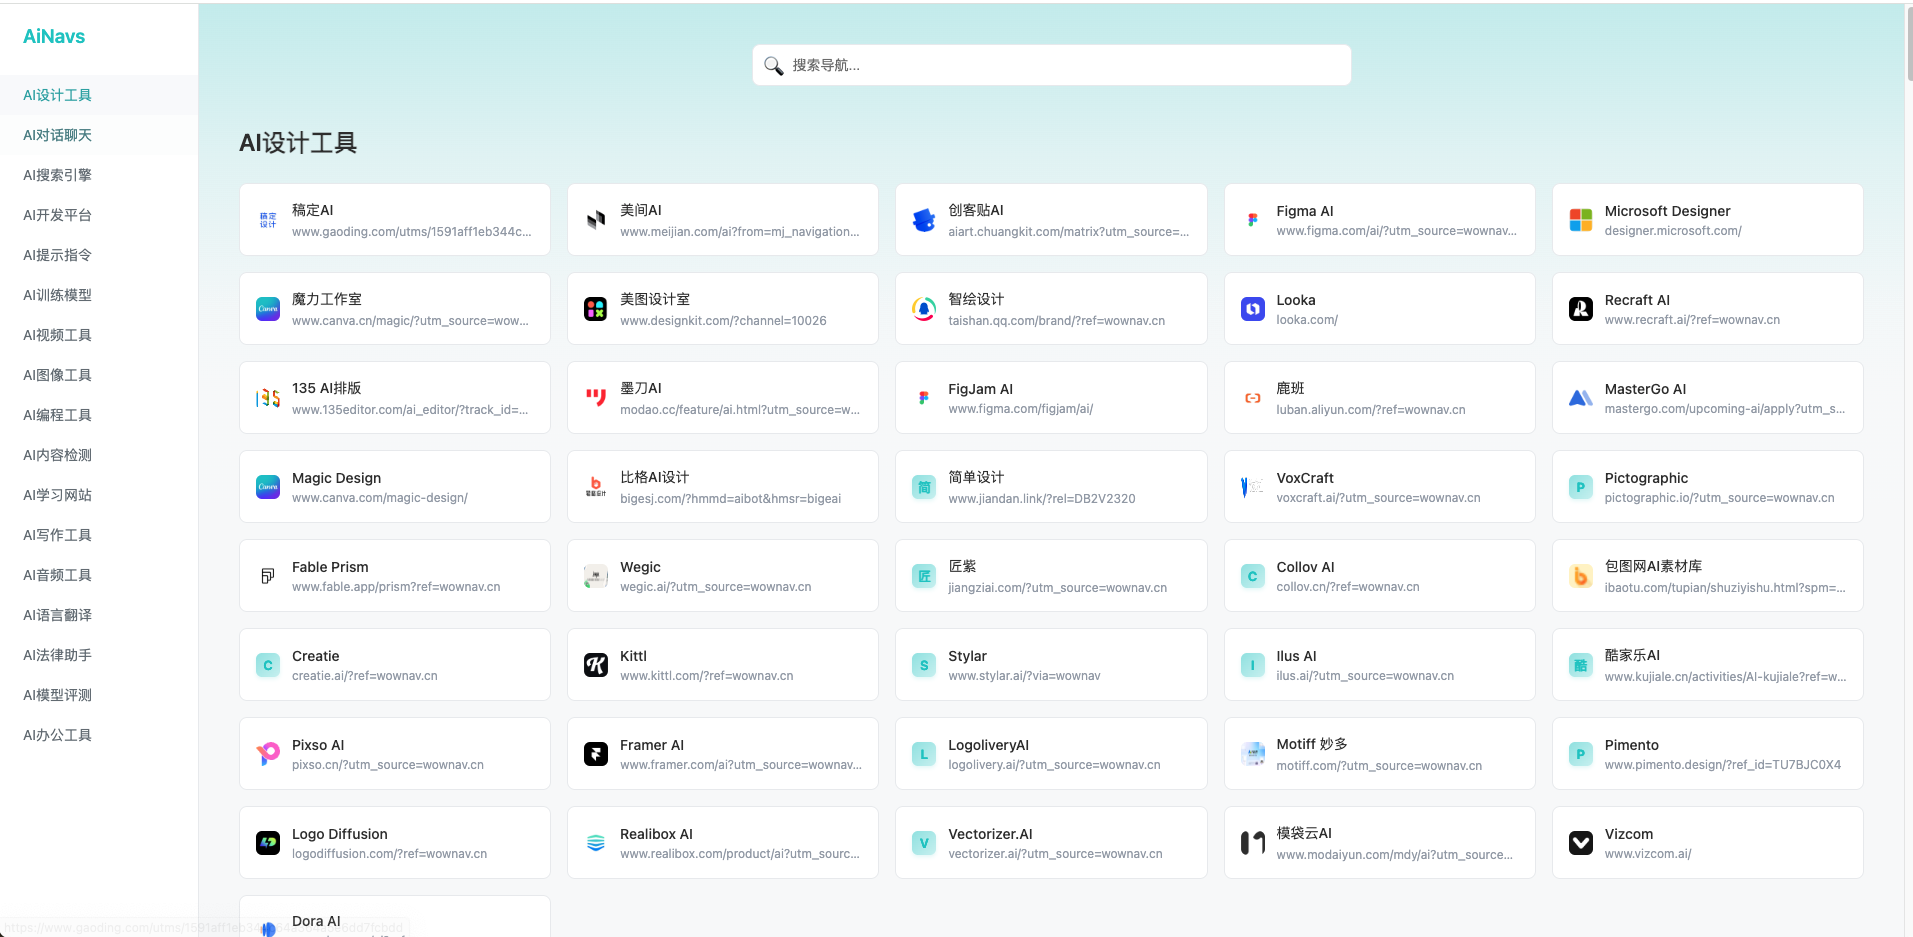Click the 创客贴AI logo icon
The height and width of the screenshot is (937, 1913).
point(924,220)
